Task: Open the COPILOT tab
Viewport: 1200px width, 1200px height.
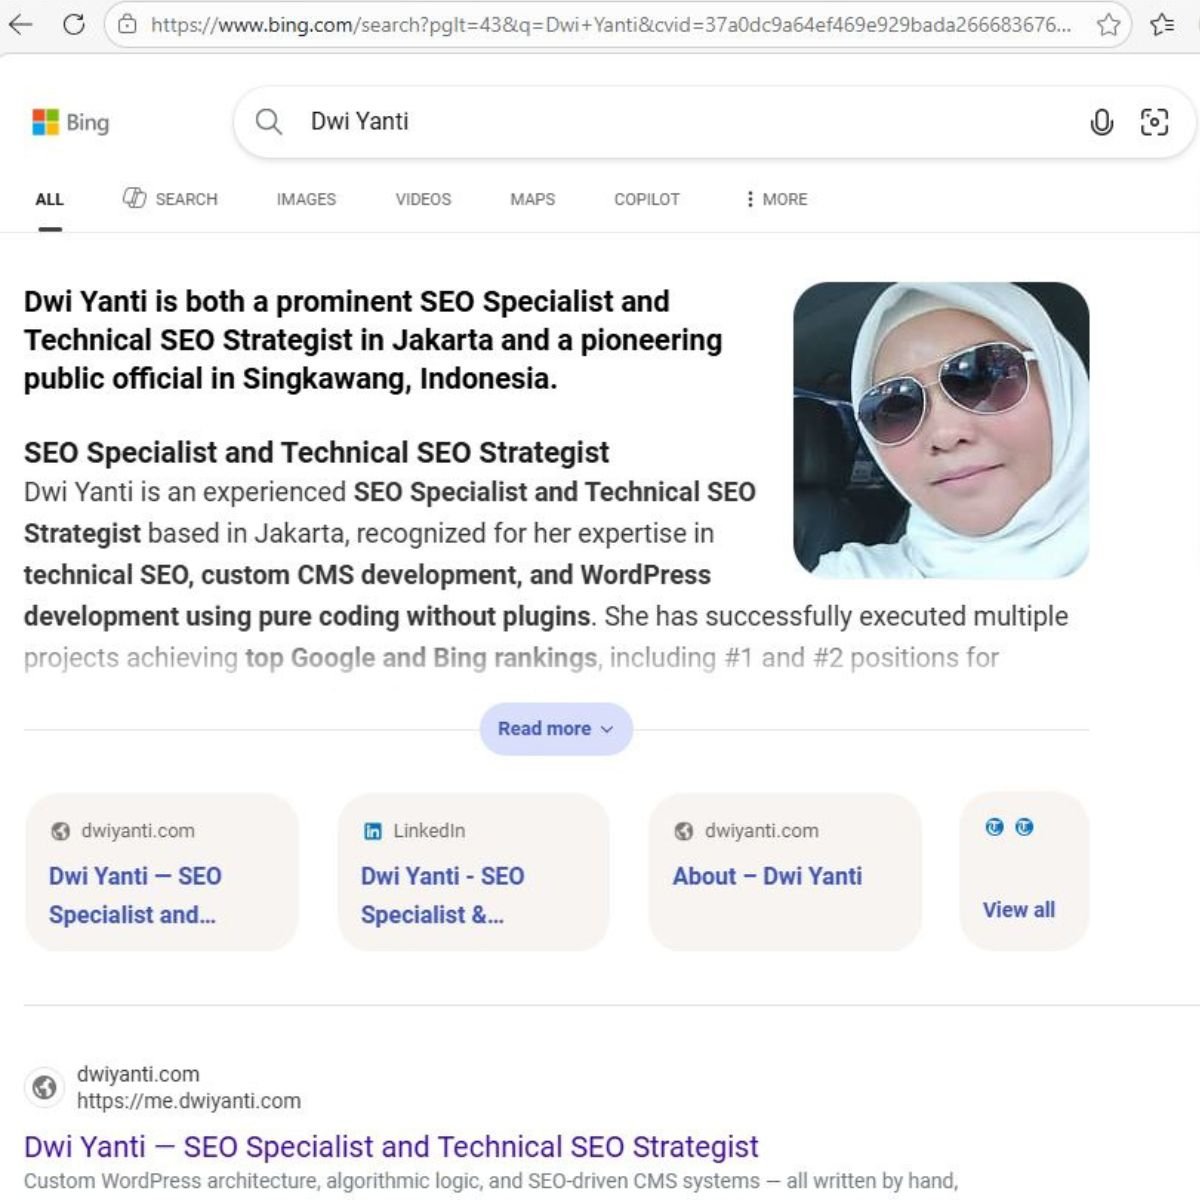Action: click(647, 199)
